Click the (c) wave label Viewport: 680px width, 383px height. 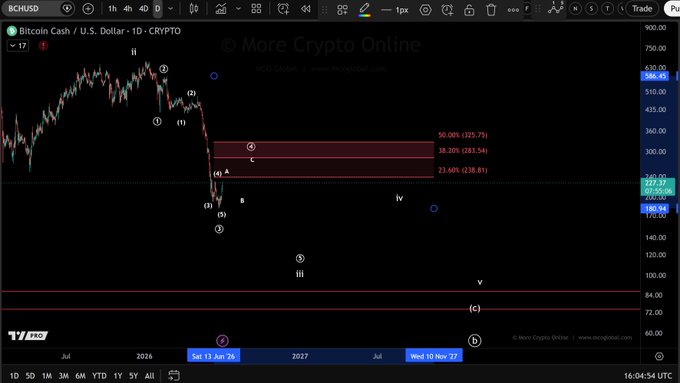tap(475, 308)
